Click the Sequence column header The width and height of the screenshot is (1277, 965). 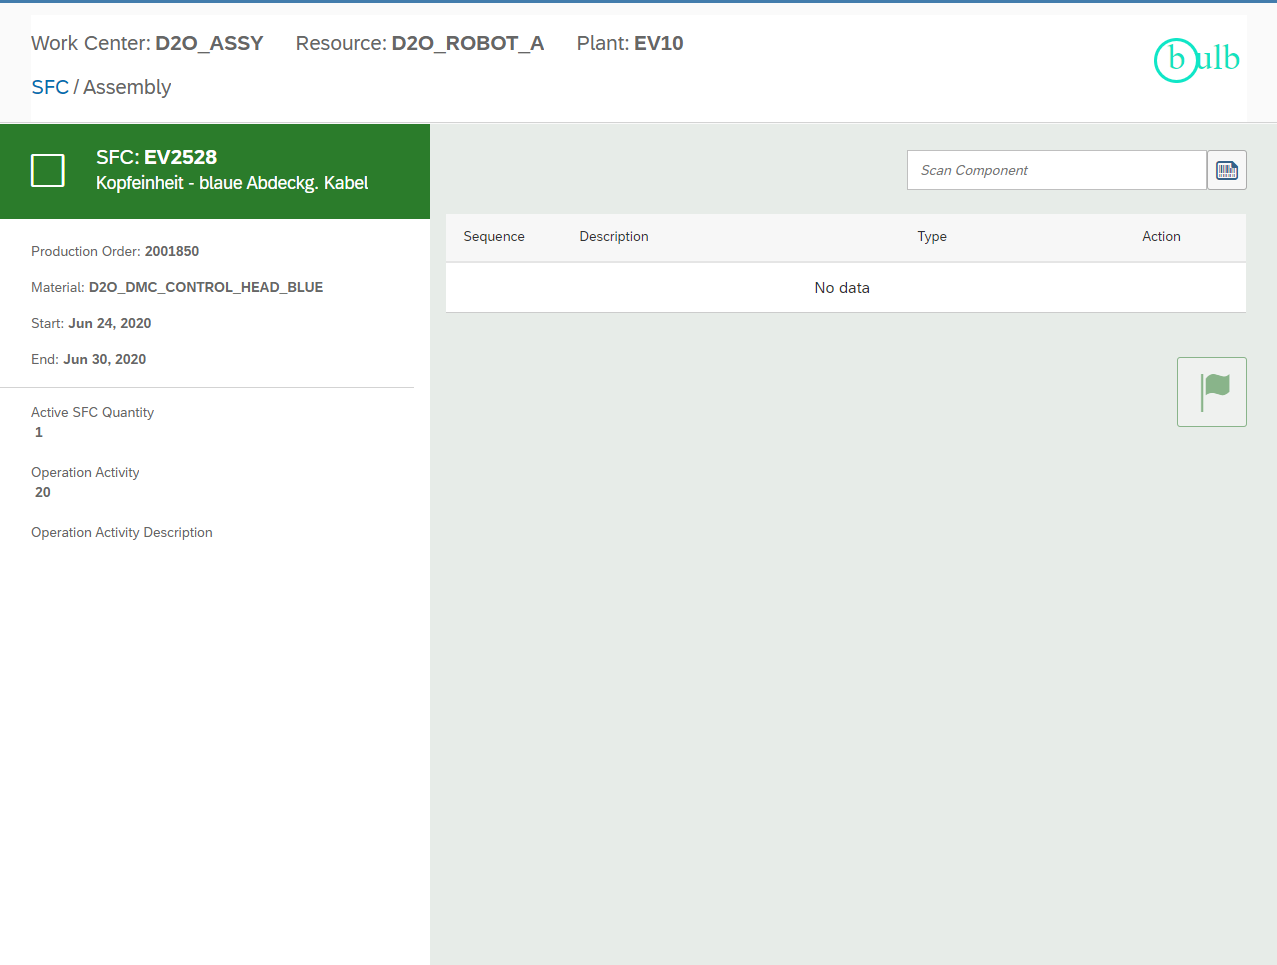tap(494, 237)
